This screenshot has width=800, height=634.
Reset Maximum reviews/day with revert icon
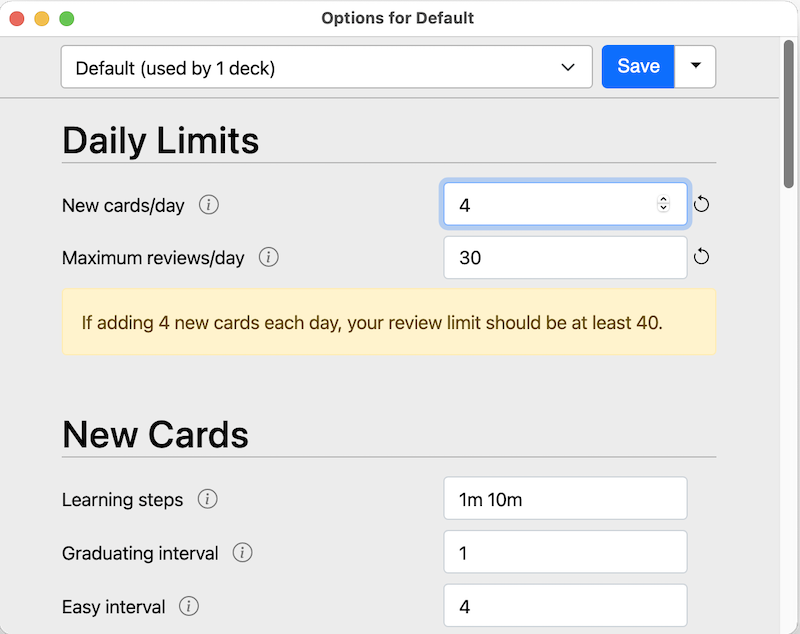(x=701, y=257)
